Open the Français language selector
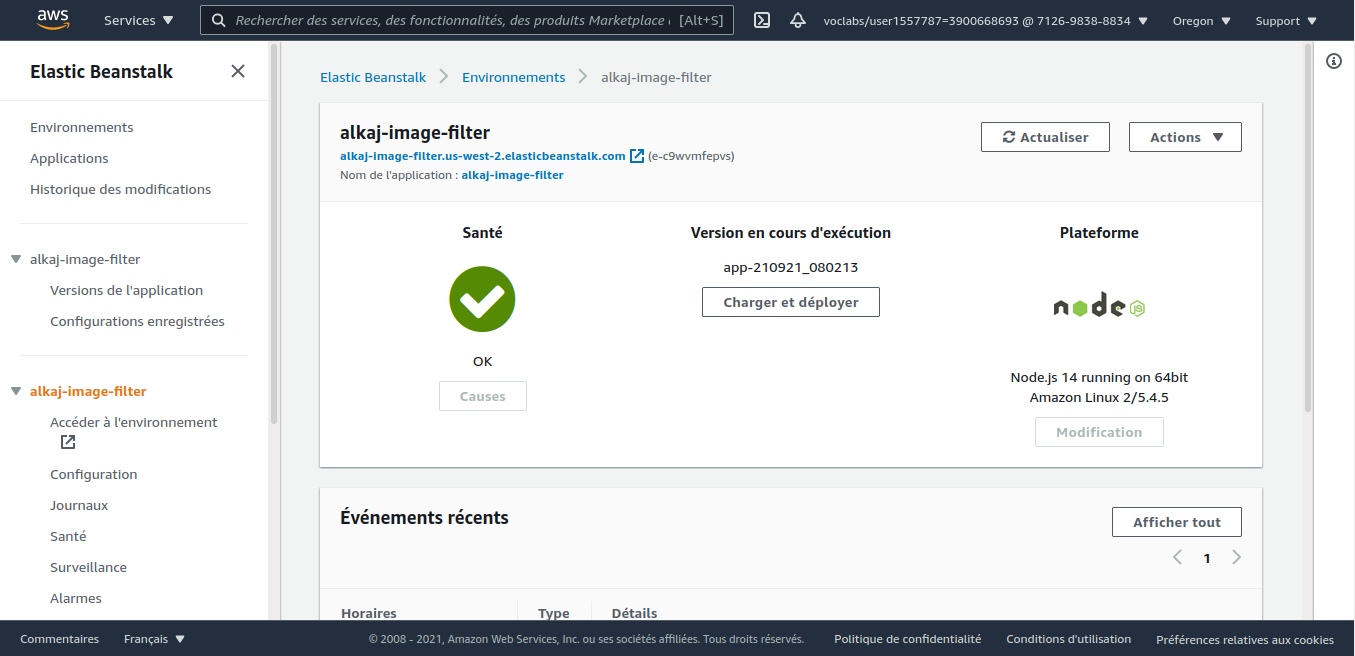Image resolution: width=1355 pixels, height=656 pixels. [155, 639]
